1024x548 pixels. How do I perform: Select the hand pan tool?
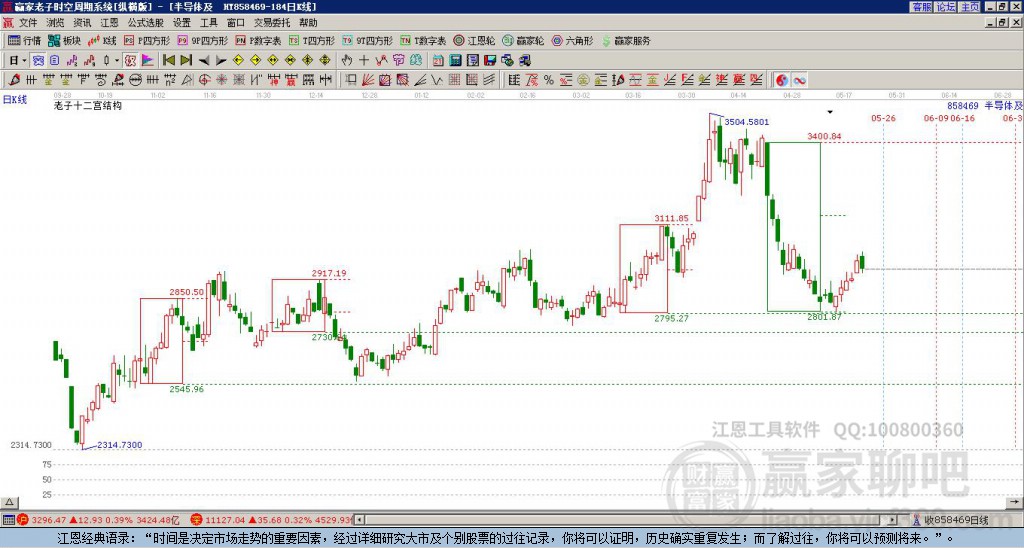pyautogui.click(x=347, y=61)
